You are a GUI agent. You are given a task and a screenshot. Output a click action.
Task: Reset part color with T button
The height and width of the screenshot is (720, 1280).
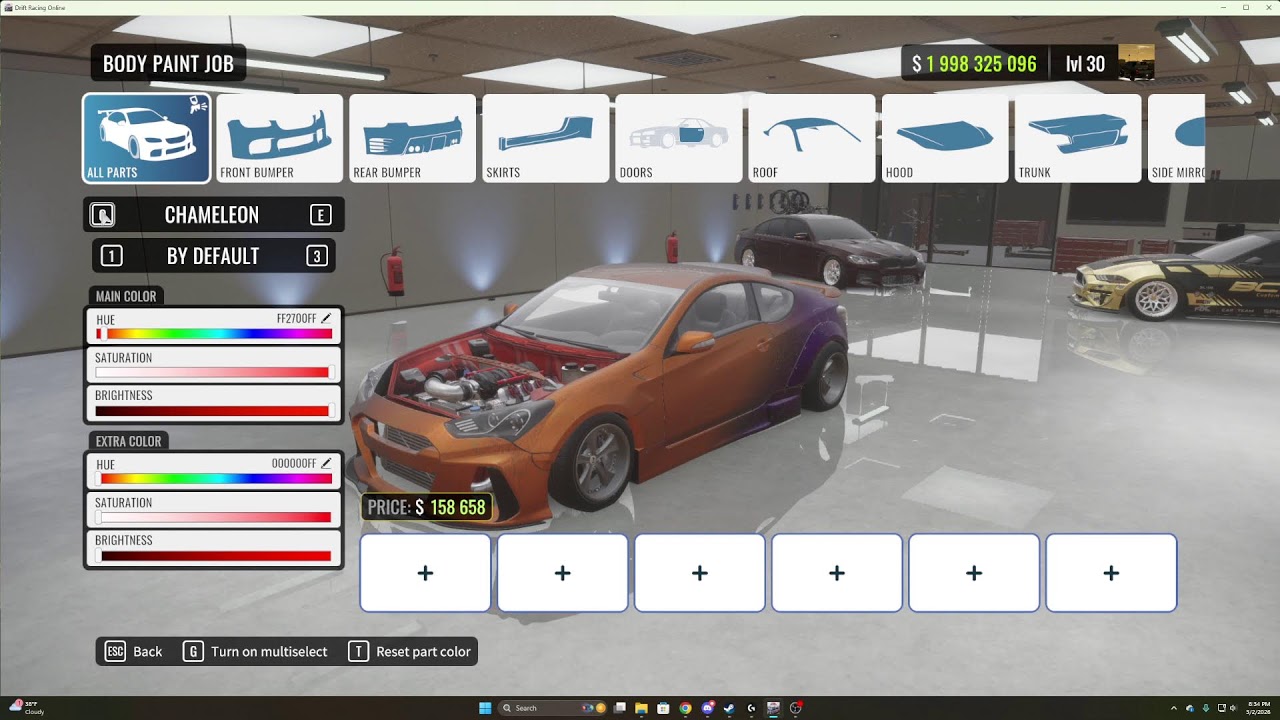tap(409, 651)
